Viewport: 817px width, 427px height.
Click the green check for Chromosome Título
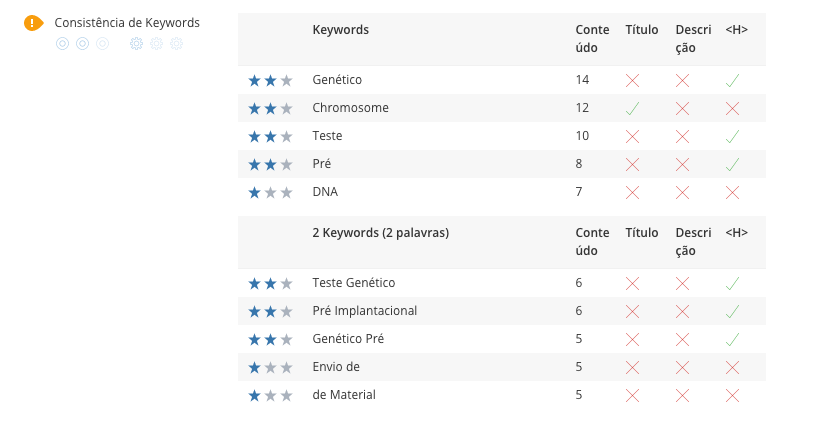click(632, 108)
